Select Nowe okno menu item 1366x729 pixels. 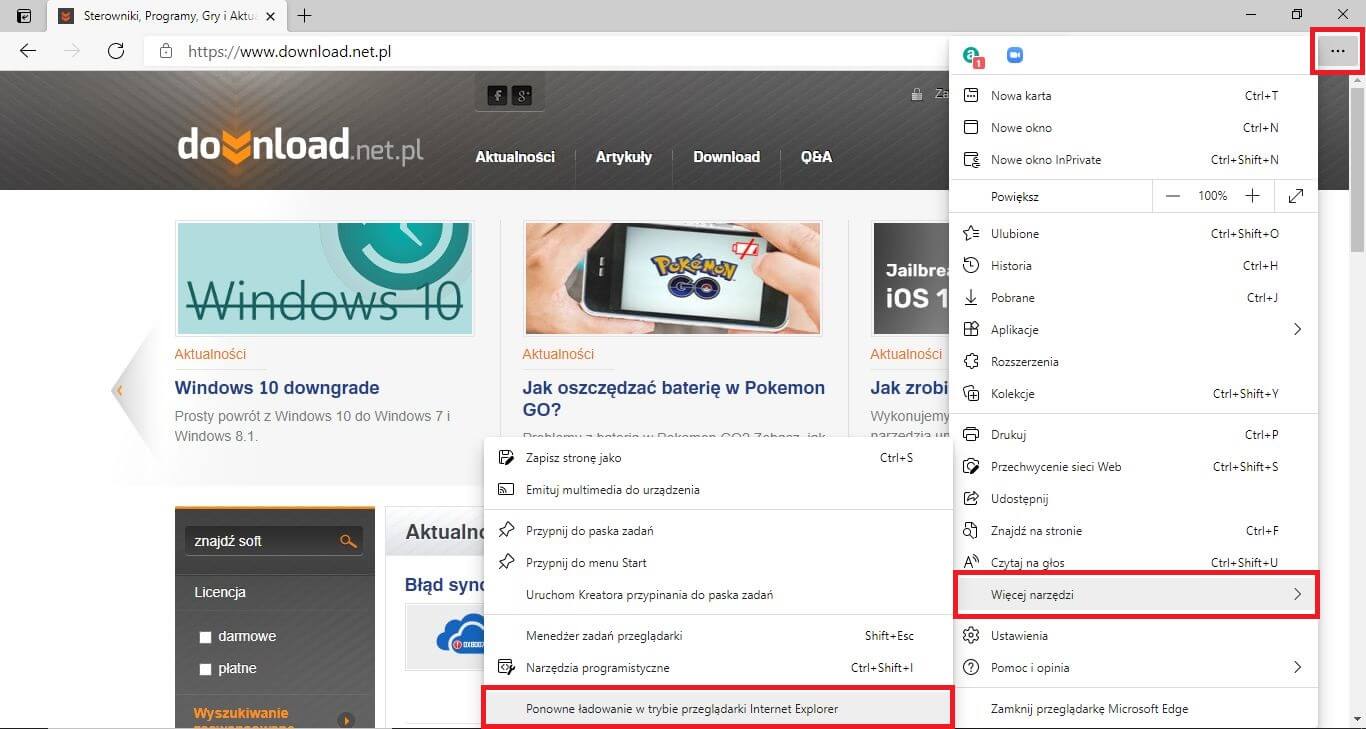1133,128
